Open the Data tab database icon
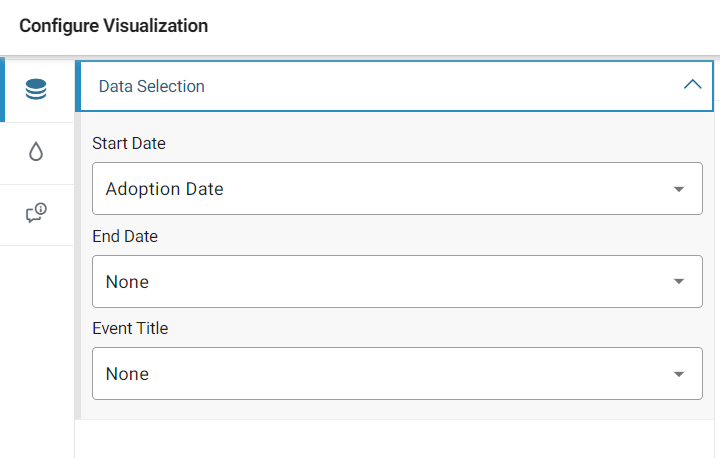Viewport: 720px width, 458px height. point(36,89)
